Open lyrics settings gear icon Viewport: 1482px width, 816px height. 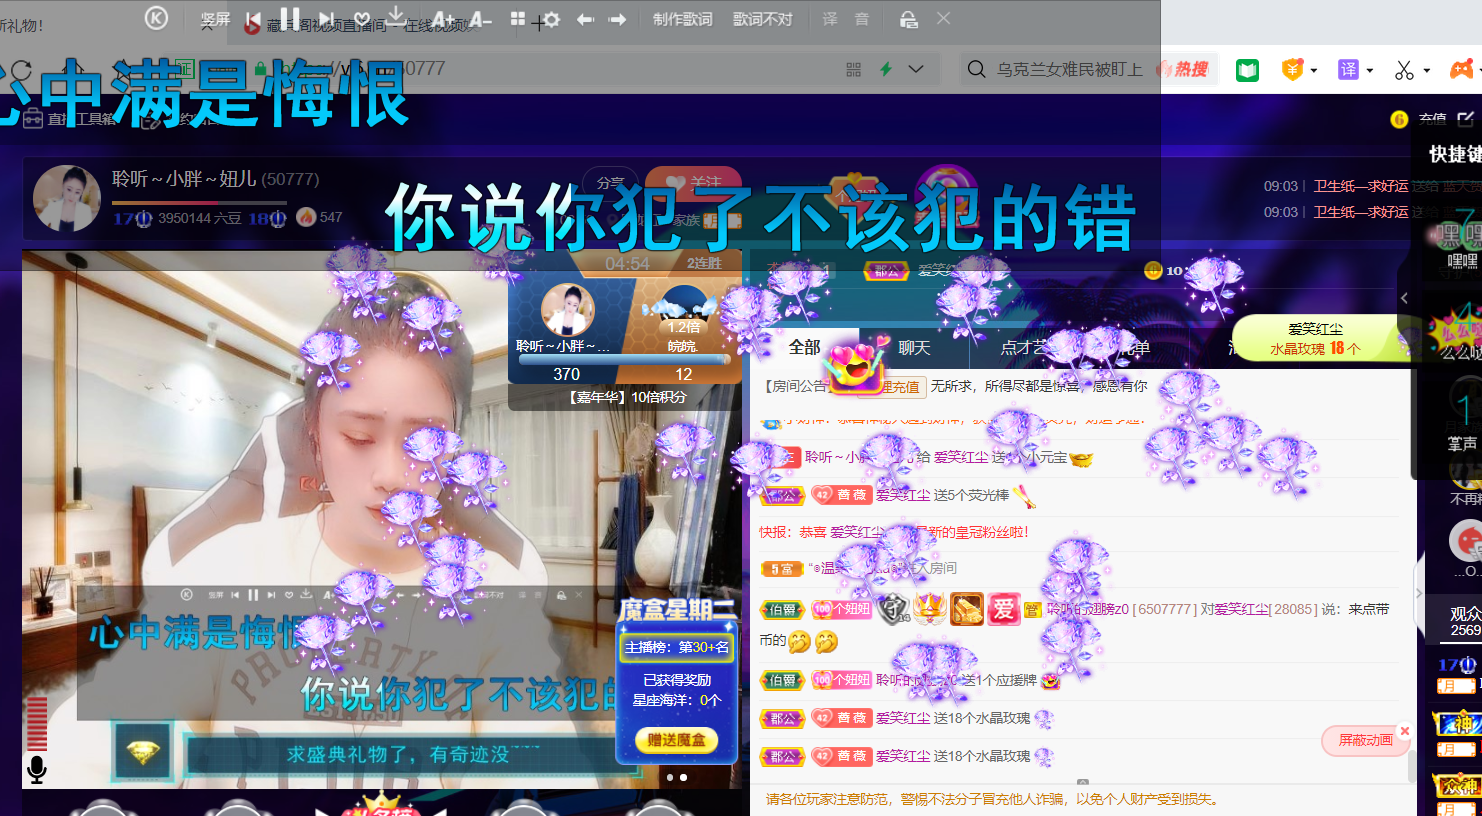[551, 19]
